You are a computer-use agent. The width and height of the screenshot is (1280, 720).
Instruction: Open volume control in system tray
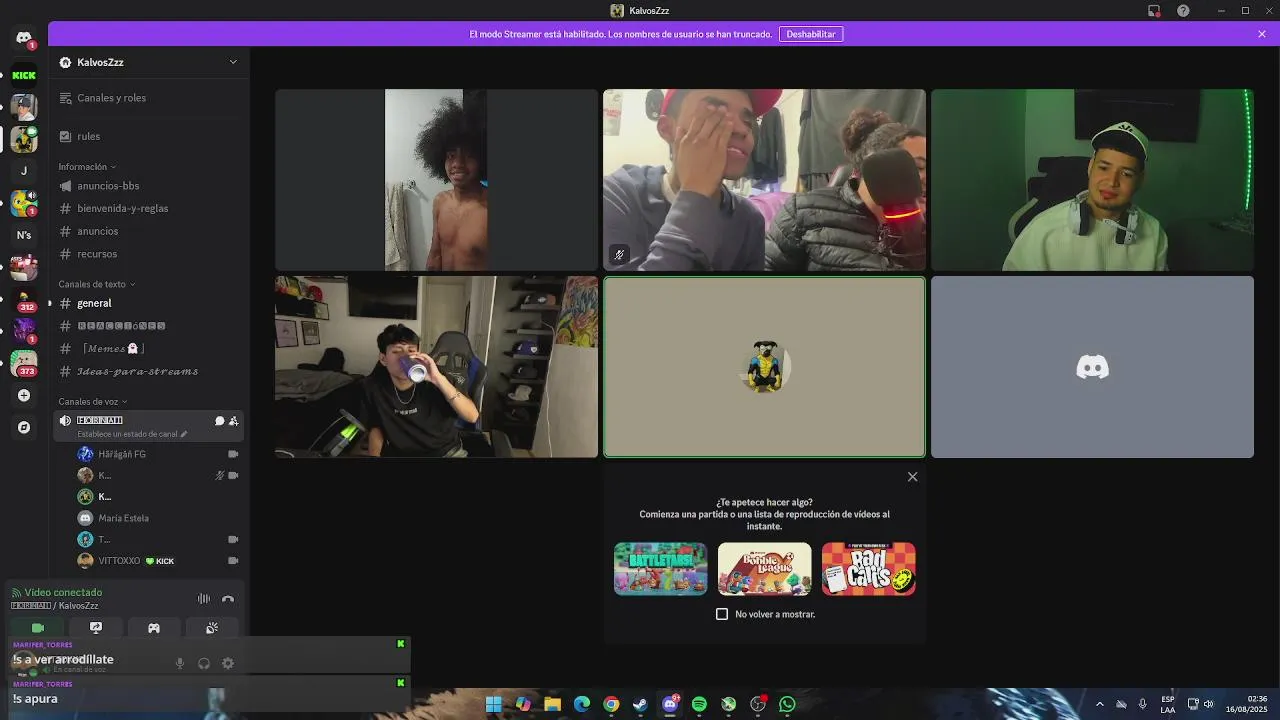pos(1208,704)
